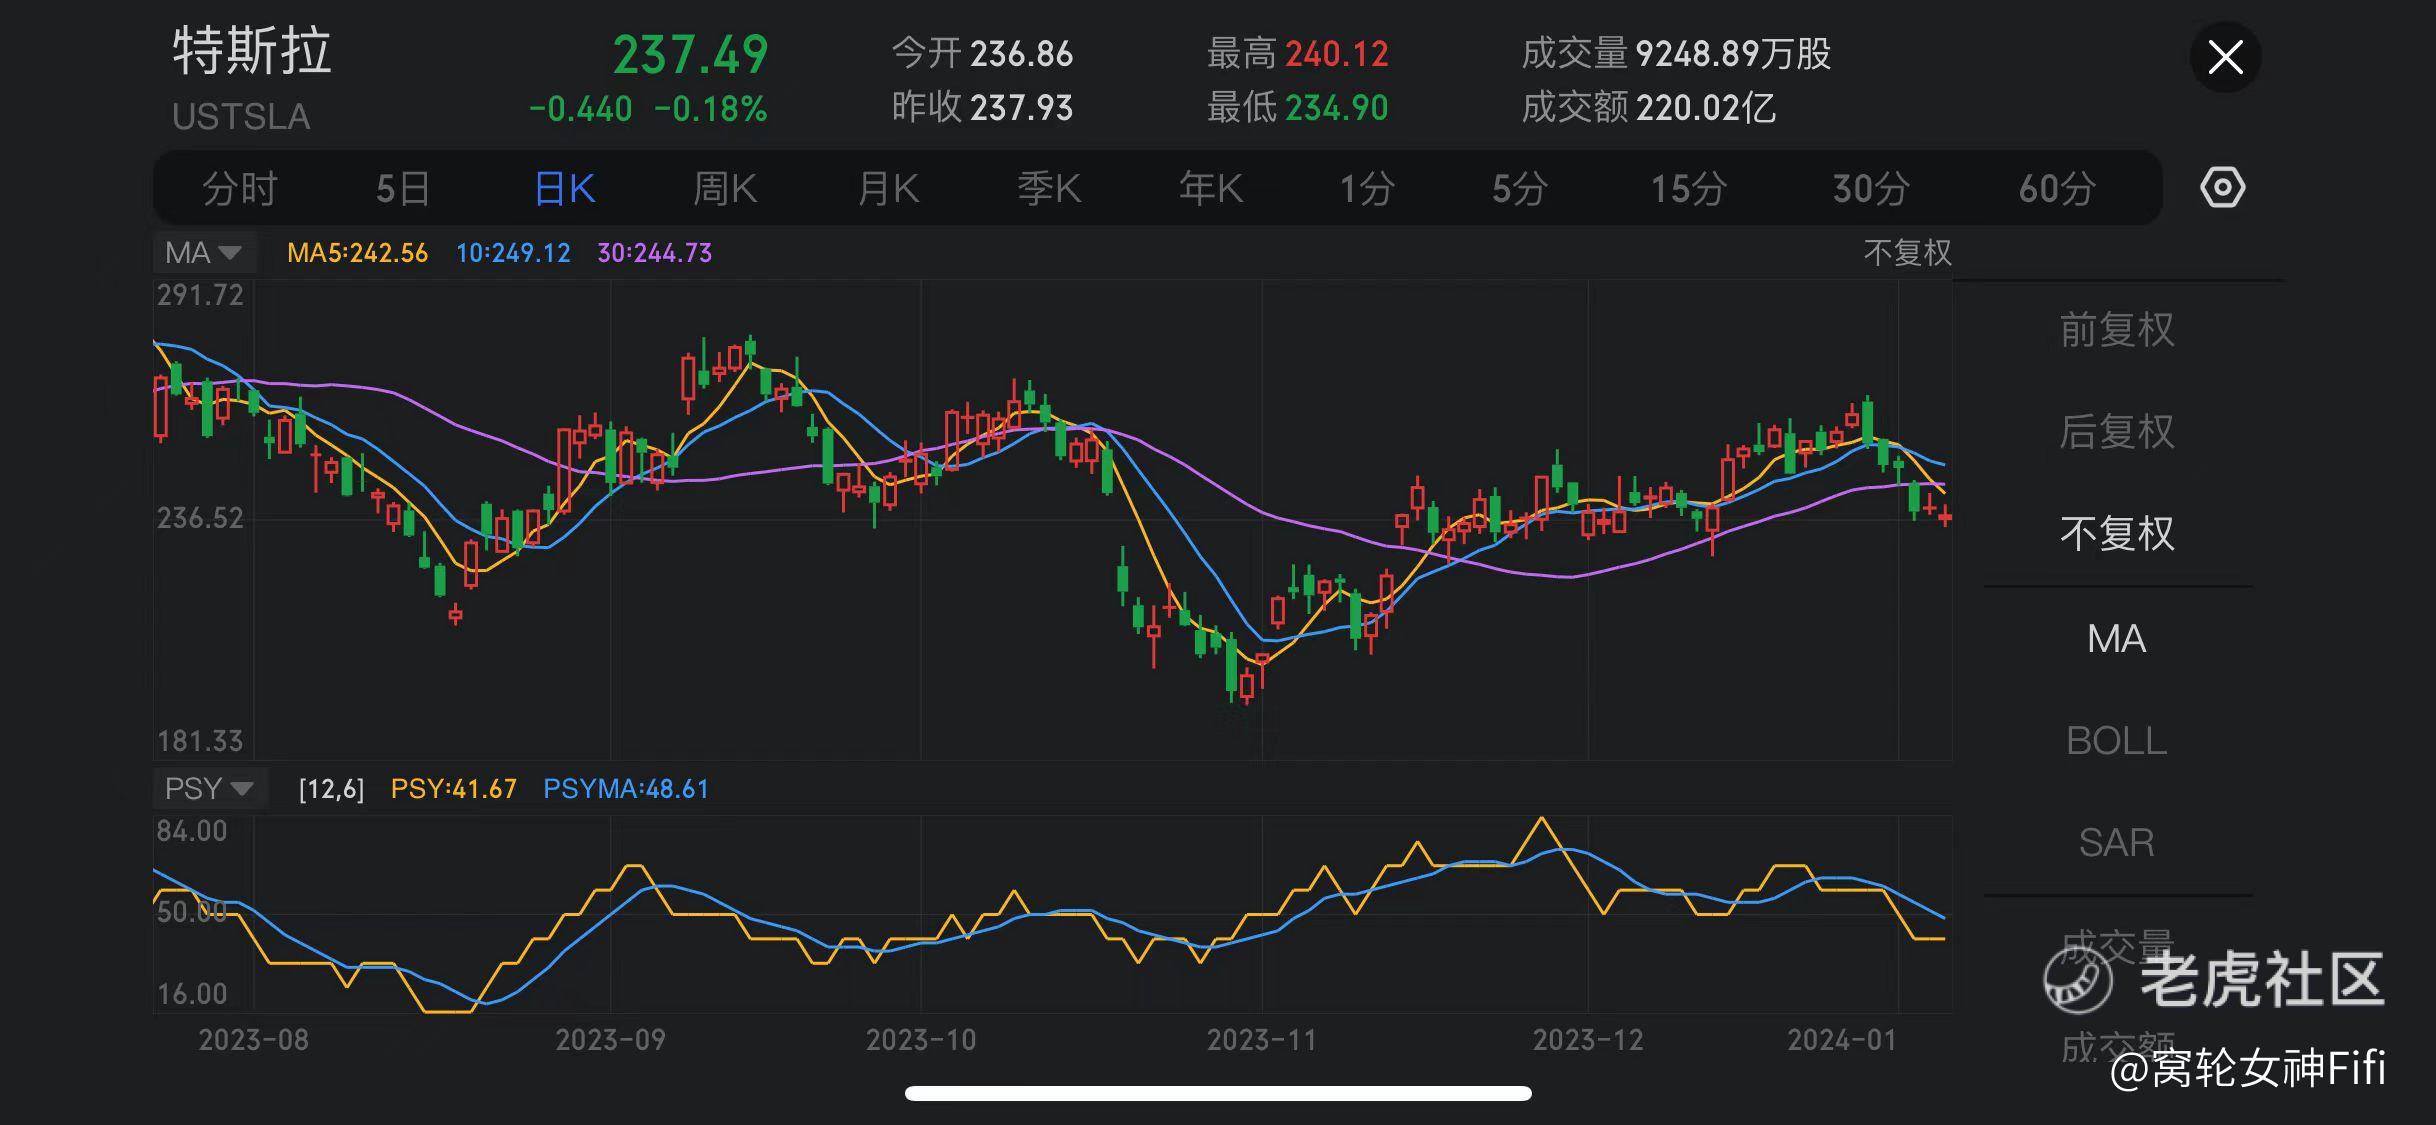Viewport: 2436px width, 1125px height.
Task: Click the 2024-01 date axis label
Action: tap(1842, 1040)
